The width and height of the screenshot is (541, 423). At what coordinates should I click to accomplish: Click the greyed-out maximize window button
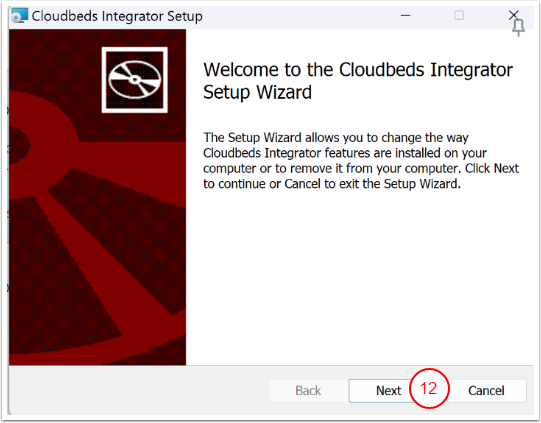[459, 15]
